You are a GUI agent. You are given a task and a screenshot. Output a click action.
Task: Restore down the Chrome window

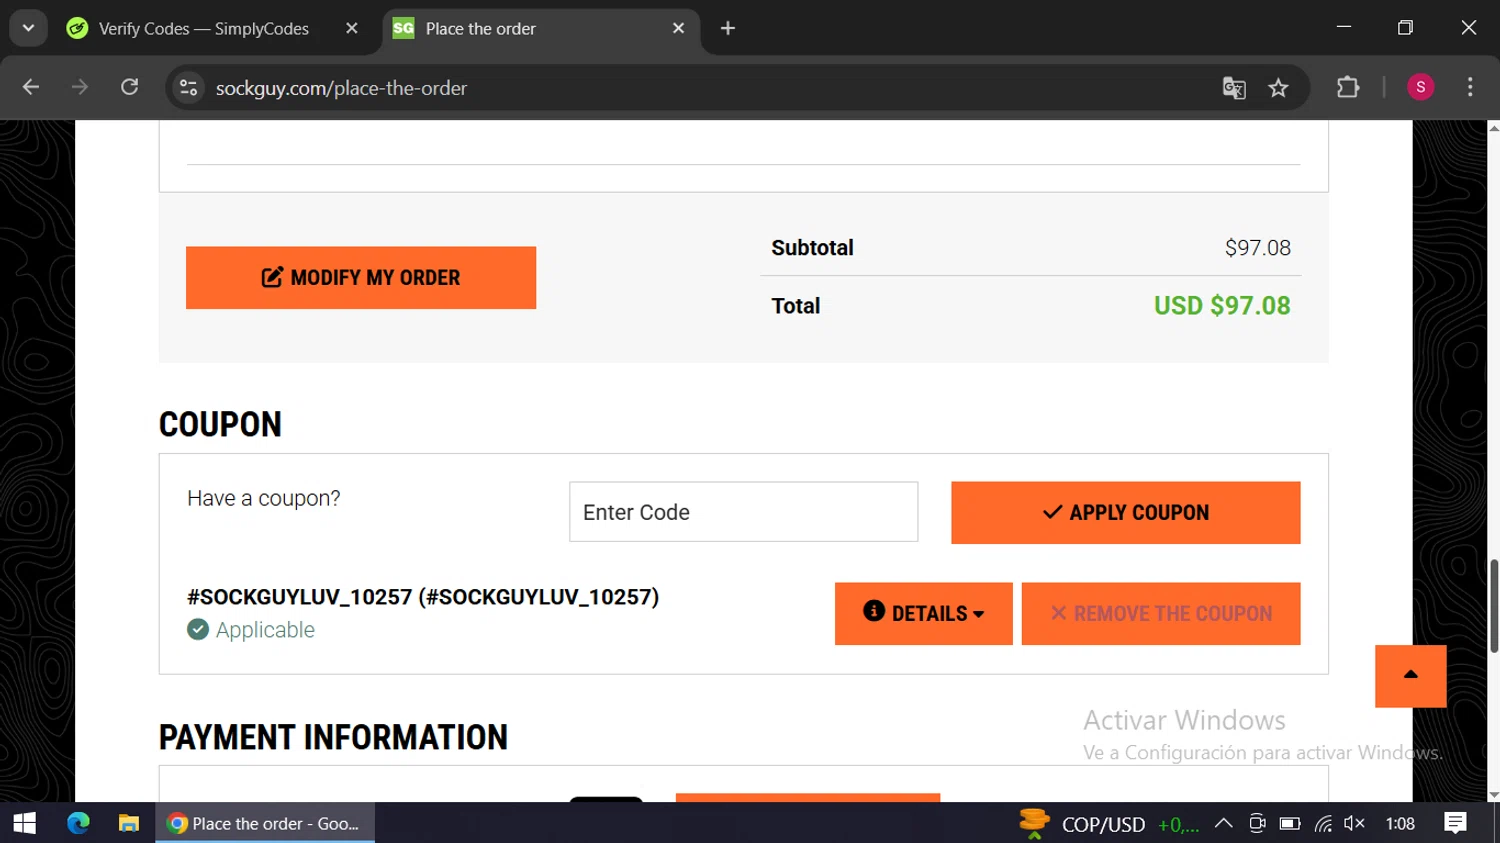coord(1405,28)
